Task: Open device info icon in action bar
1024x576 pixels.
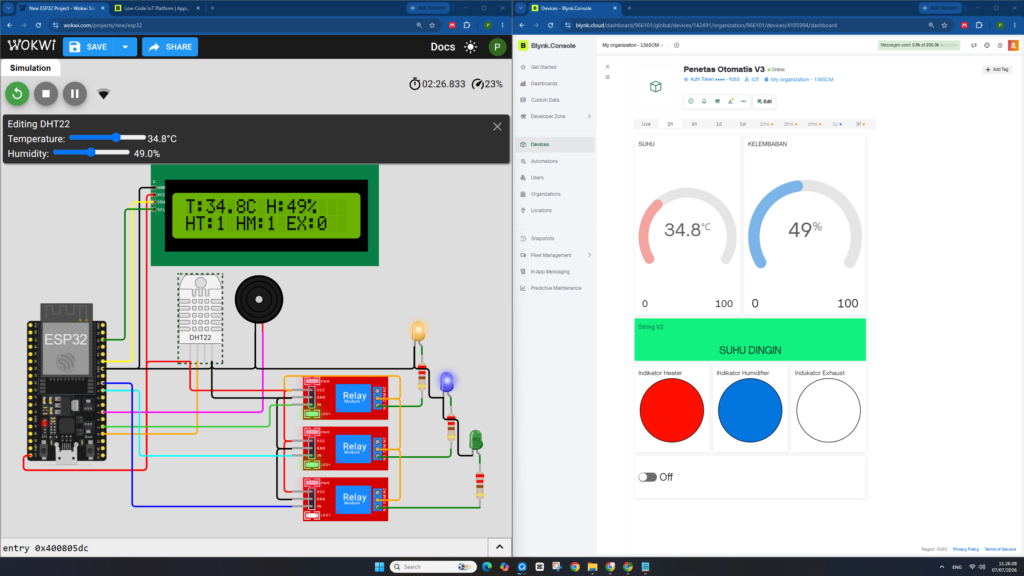Action: click(x=690, y=101)
